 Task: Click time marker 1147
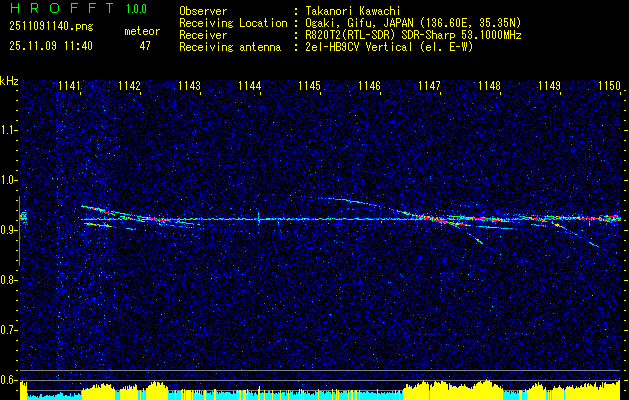click(x=429, y=86)
